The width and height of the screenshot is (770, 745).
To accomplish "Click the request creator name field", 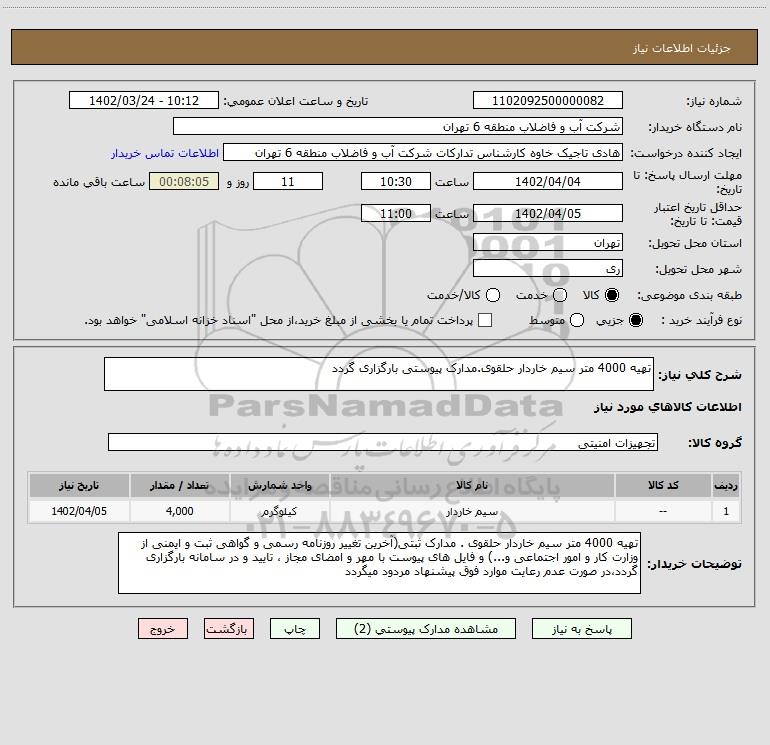I will (423, 153).
